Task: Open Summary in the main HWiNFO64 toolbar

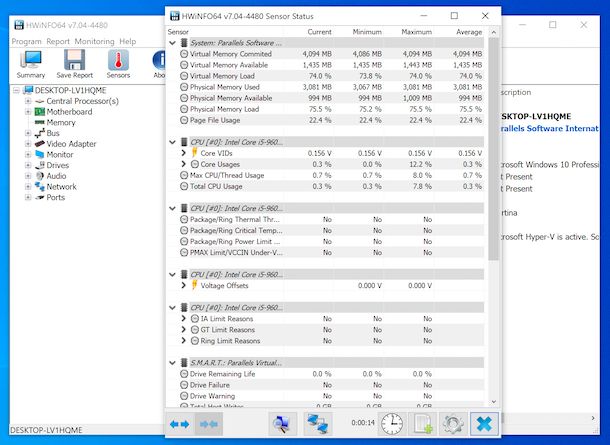Action: 31,65
